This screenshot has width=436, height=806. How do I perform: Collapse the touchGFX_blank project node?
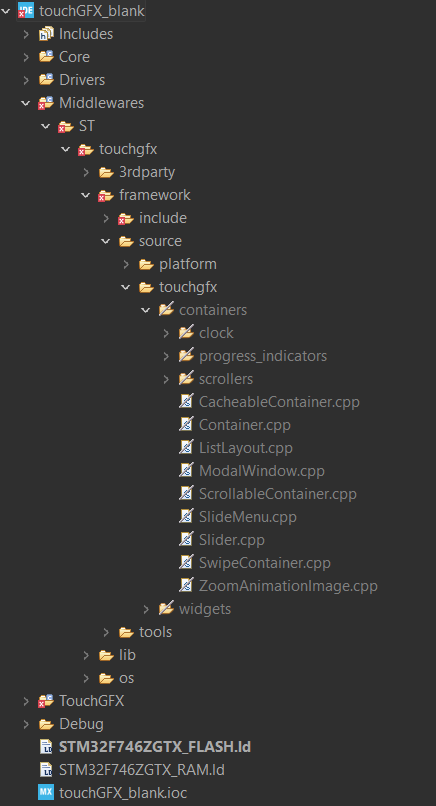pyautogui.click(x=6, y=11)
